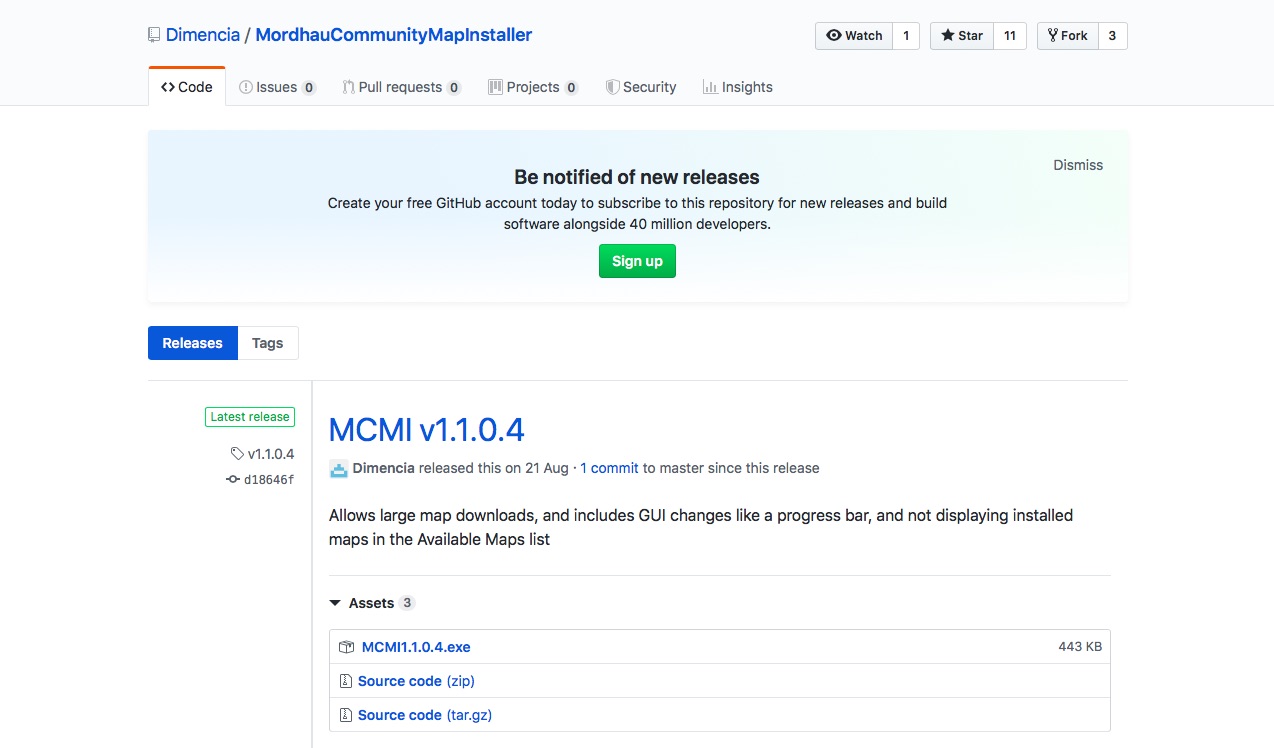This screenshot has width=1274, height=748.
Task: Download MCMI1.1.0.4.exe asset
Action: (x=416, y=647)
